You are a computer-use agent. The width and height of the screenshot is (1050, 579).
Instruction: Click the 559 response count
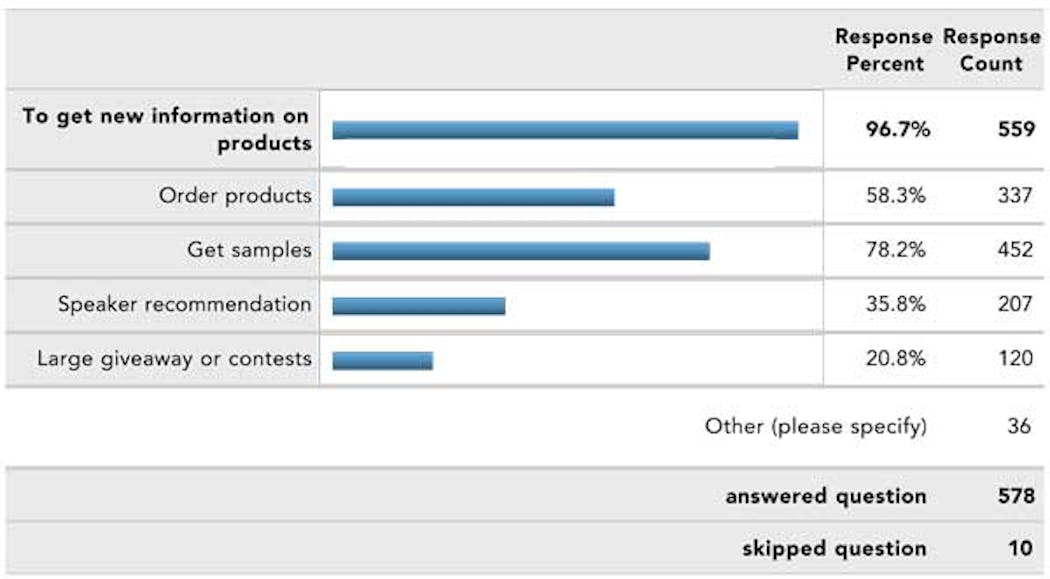(x=1016, y=129)
